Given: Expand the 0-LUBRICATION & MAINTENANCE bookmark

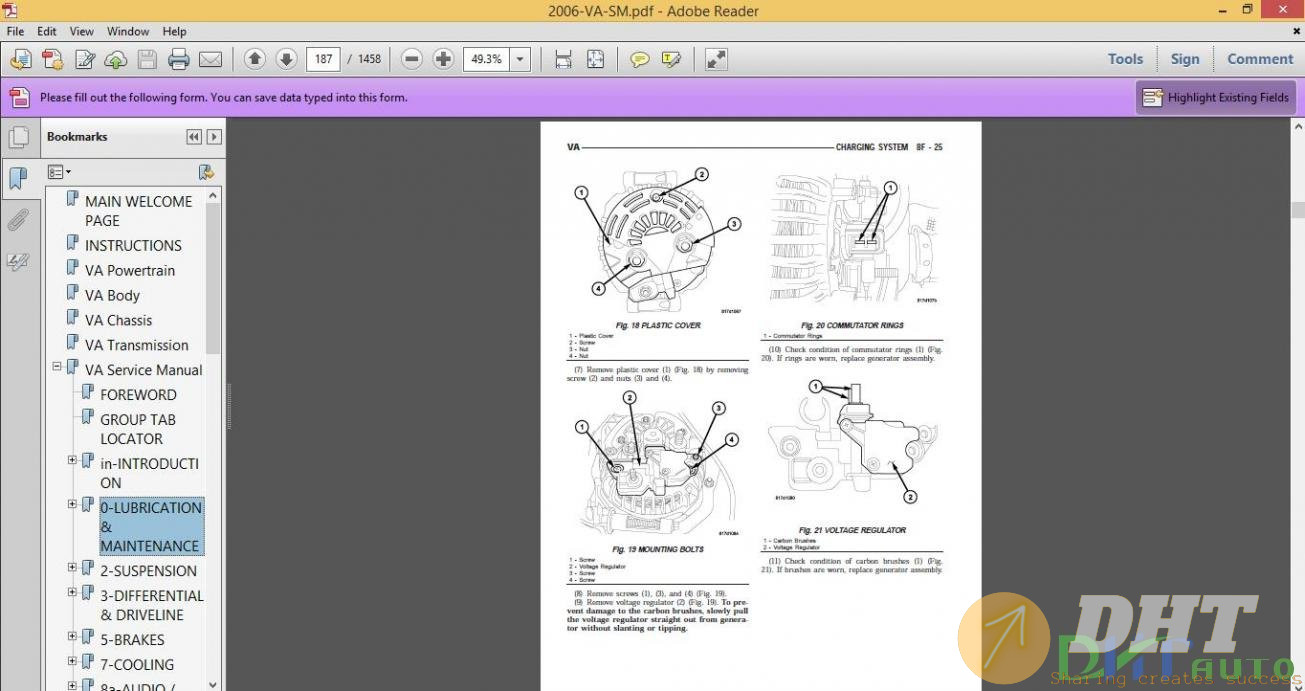Looking at the screenshot, I should (x=72, y=504).
